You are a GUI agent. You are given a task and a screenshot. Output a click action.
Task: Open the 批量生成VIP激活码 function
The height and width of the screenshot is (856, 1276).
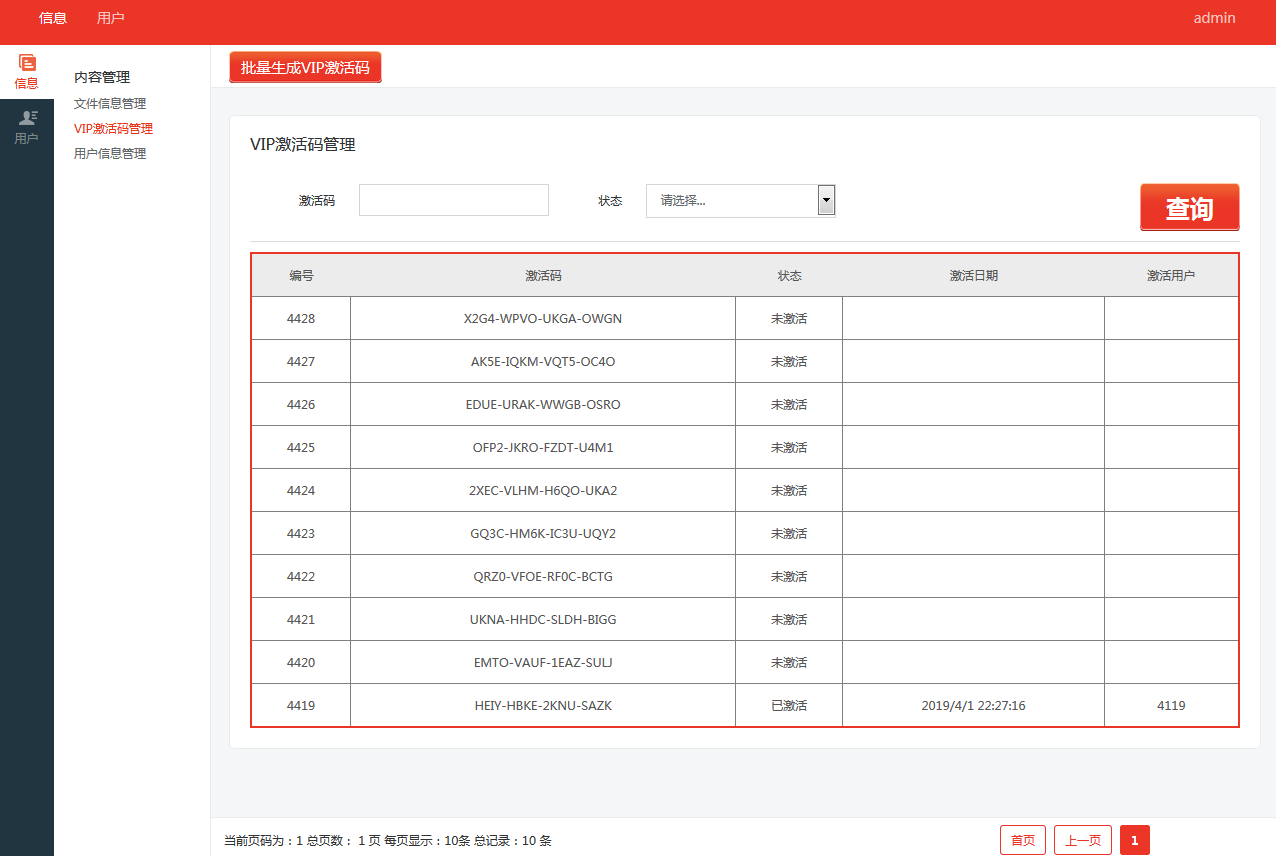tap(305, 67)
